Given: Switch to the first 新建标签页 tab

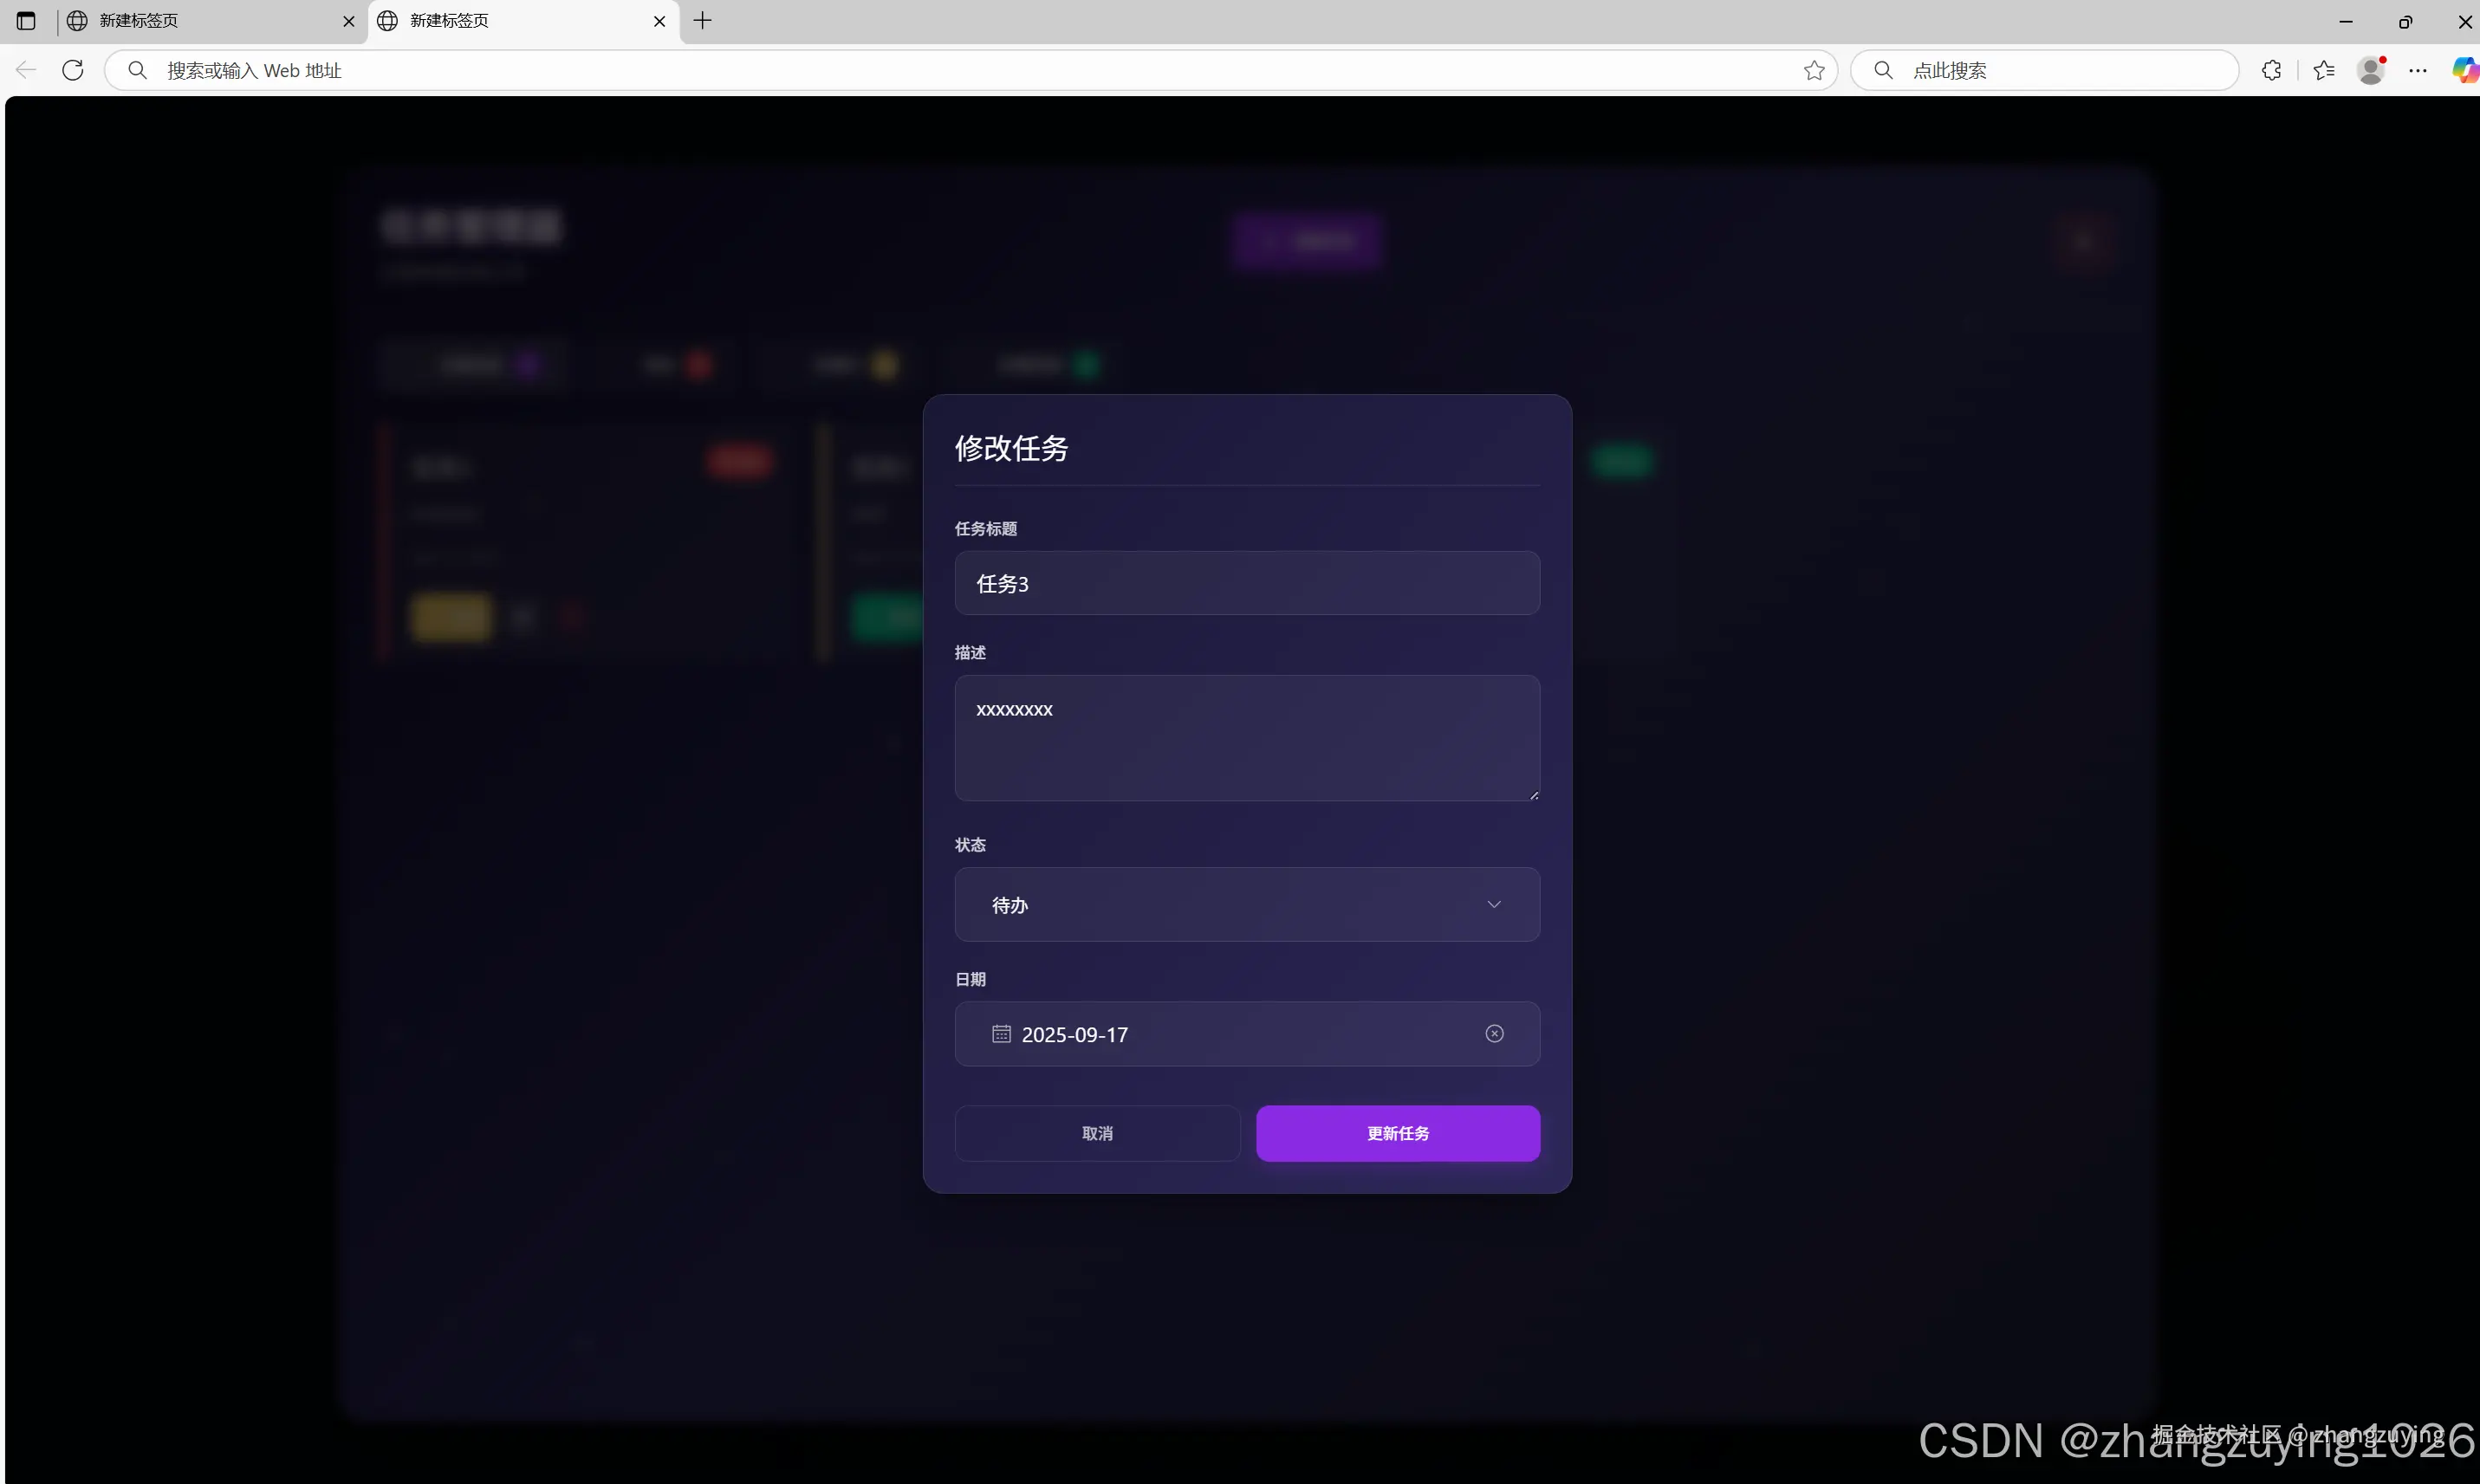Looking at the screenshot, I should point(210,21).
